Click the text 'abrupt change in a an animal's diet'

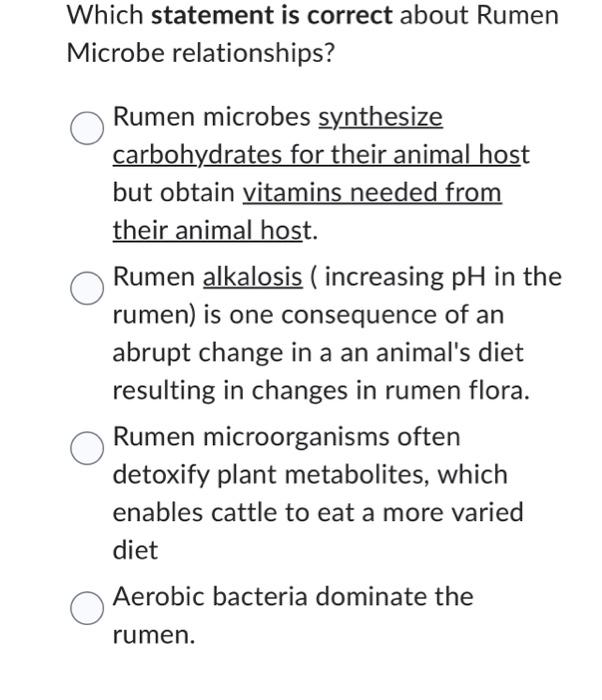coord(318,353)
